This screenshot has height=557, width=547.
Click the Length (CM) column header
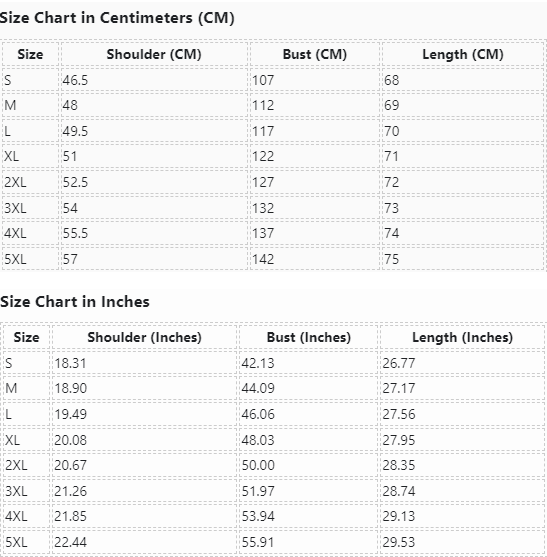(463, 54)
